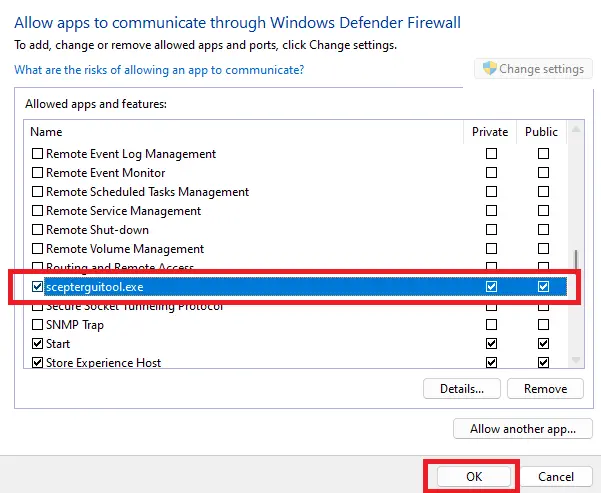Tick Private checkbox for Remote Event Log Management
This screenshot has width=601, height=493.
click(x=491, y=154)
